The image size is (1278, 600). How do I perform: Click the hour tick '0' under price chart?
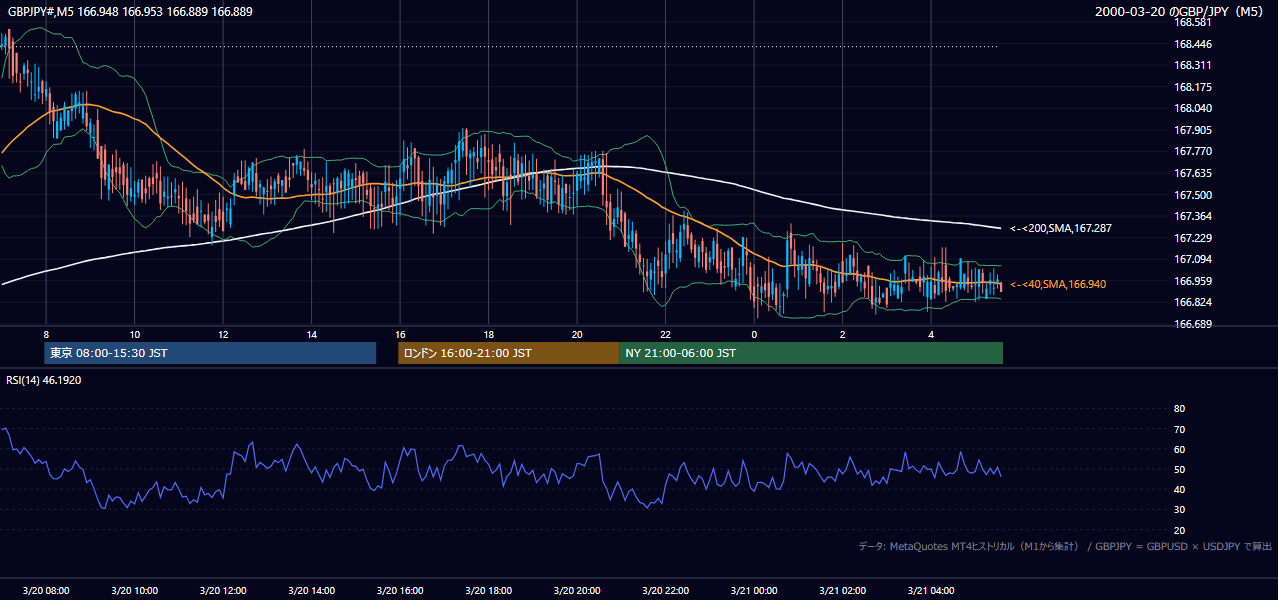(x=754, y=334)
